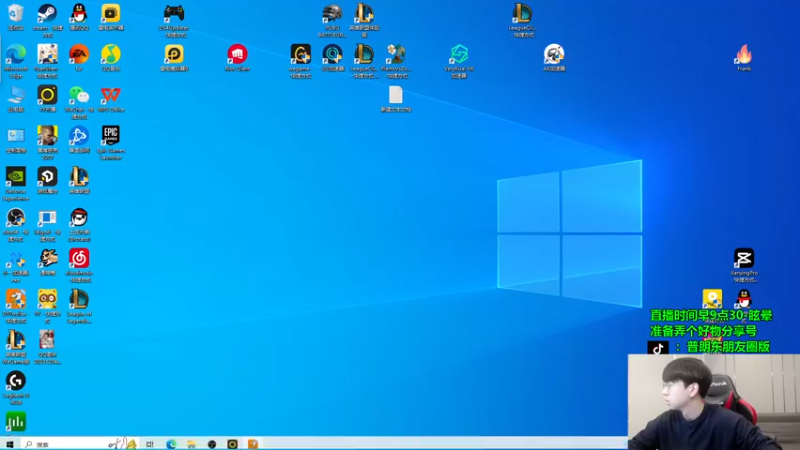Open the This PC computer icon

(x=16, y=95)
